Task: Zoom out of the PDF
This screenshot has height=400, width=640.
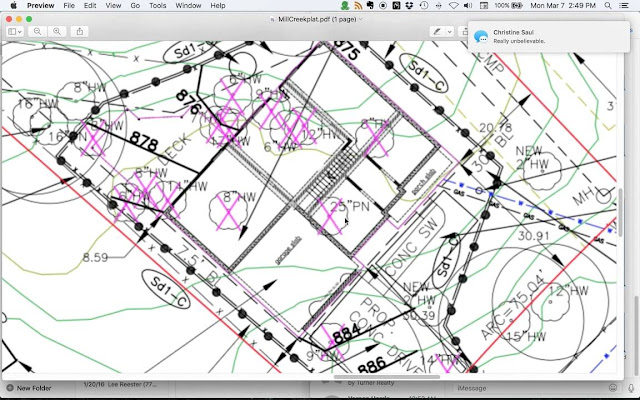Action: click(x=37, y=31)
